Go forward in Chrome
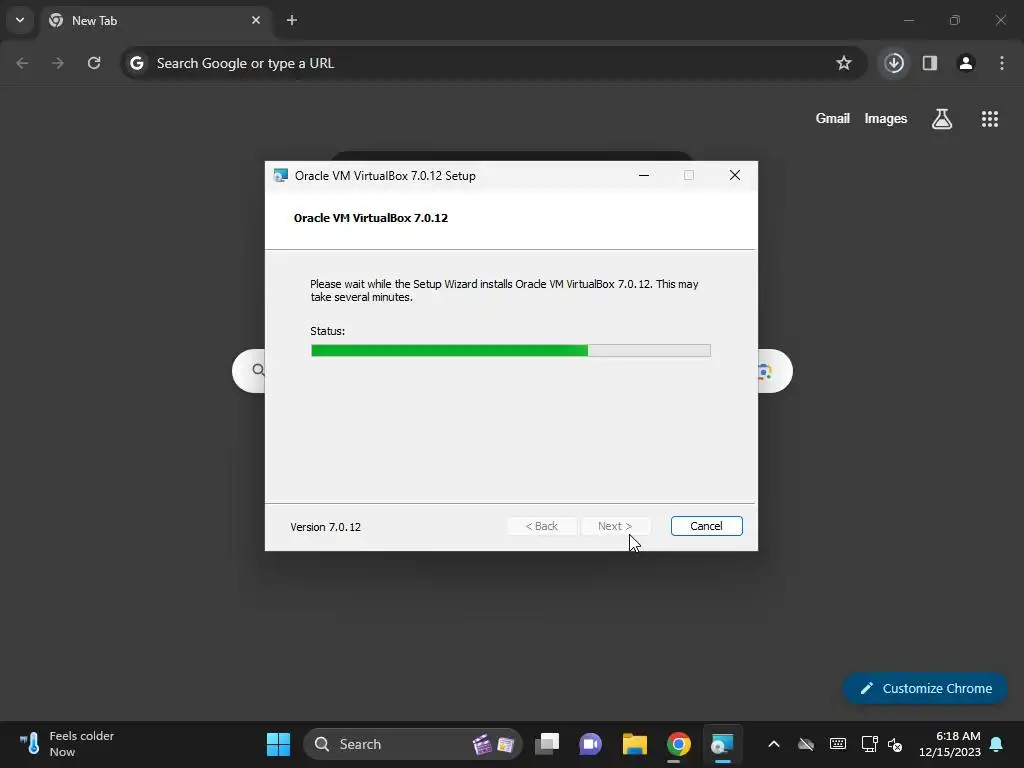Viewport: 1024px width, 768px height. pos(58,63)
